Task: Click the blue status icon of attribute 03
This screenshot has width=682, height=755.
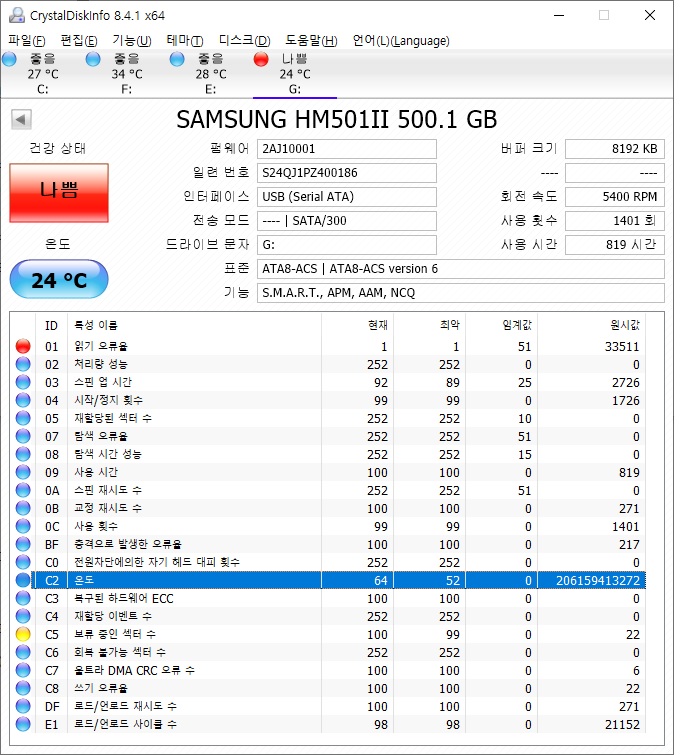Action: tap(23, 382)
